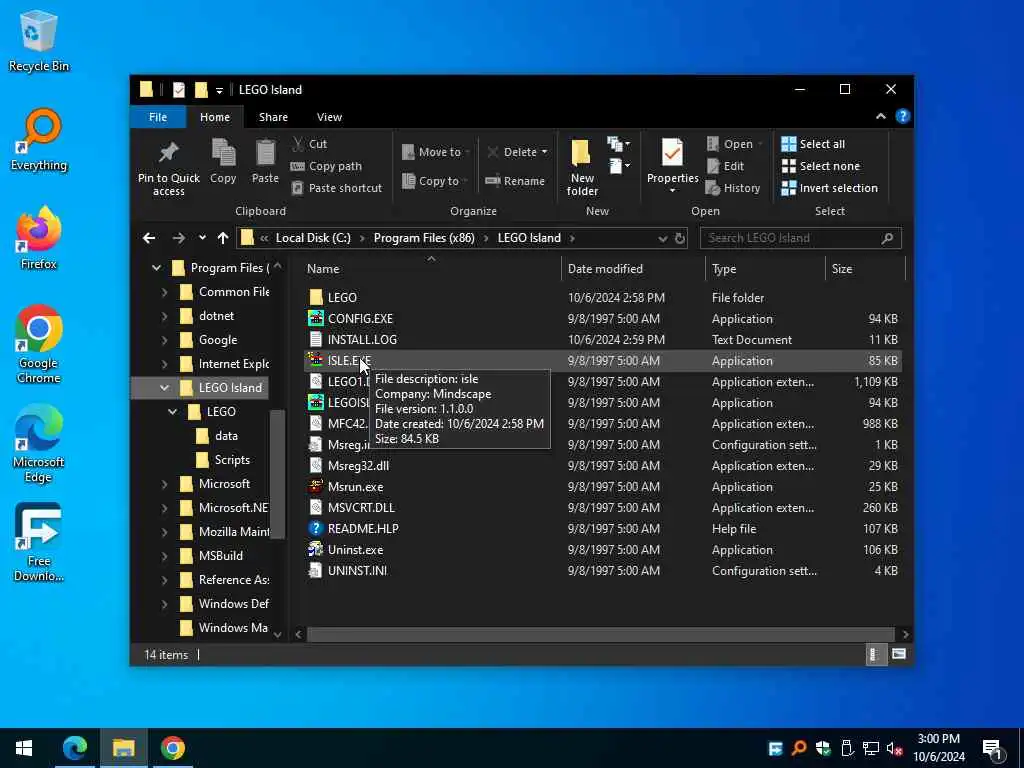Open Explorer Help question mark icon
Screen dimensions: 1024x768
903,116
